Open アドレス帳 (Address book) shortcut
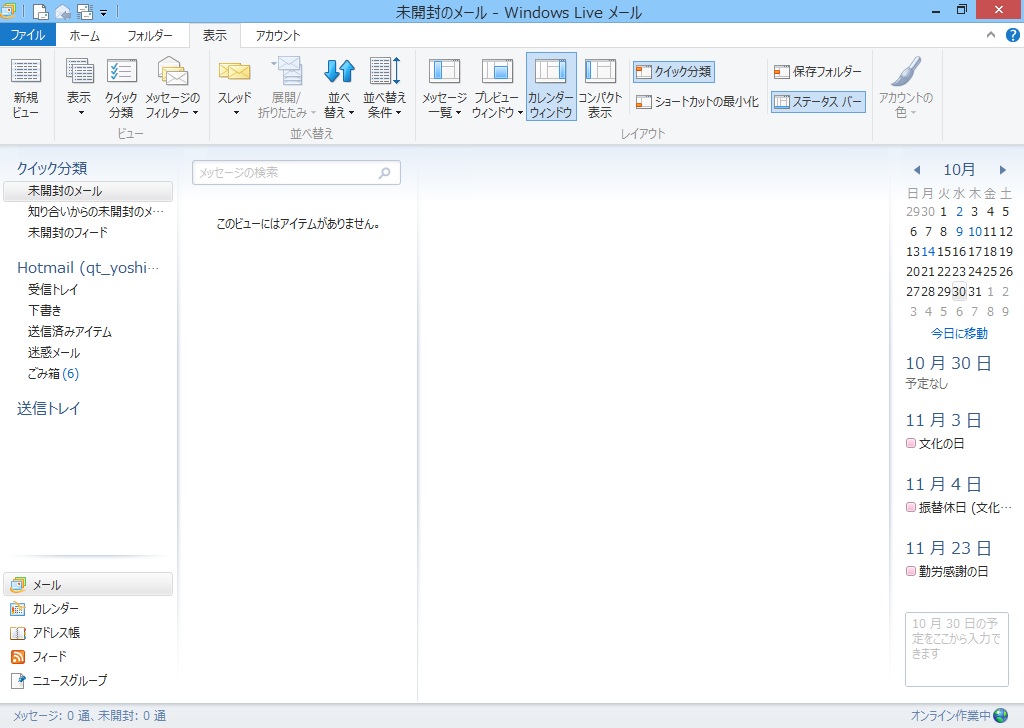The image size is (1024, 728). (x=56, y=633)
